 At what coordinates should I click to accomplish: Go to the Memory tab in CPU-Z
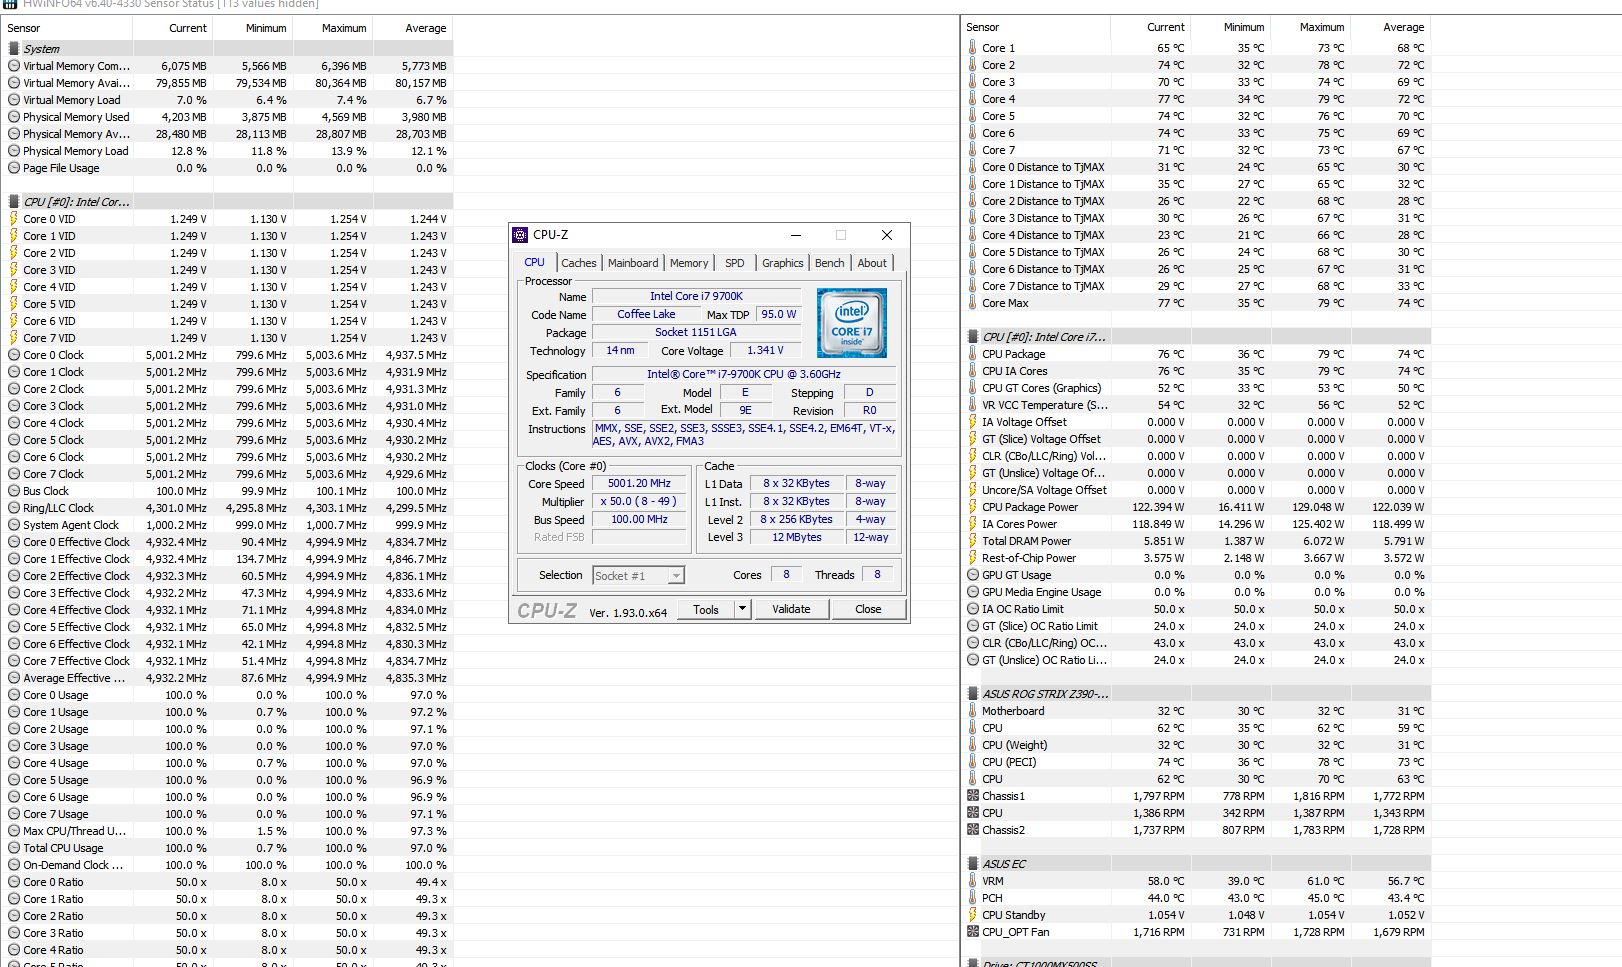[689, 263]
